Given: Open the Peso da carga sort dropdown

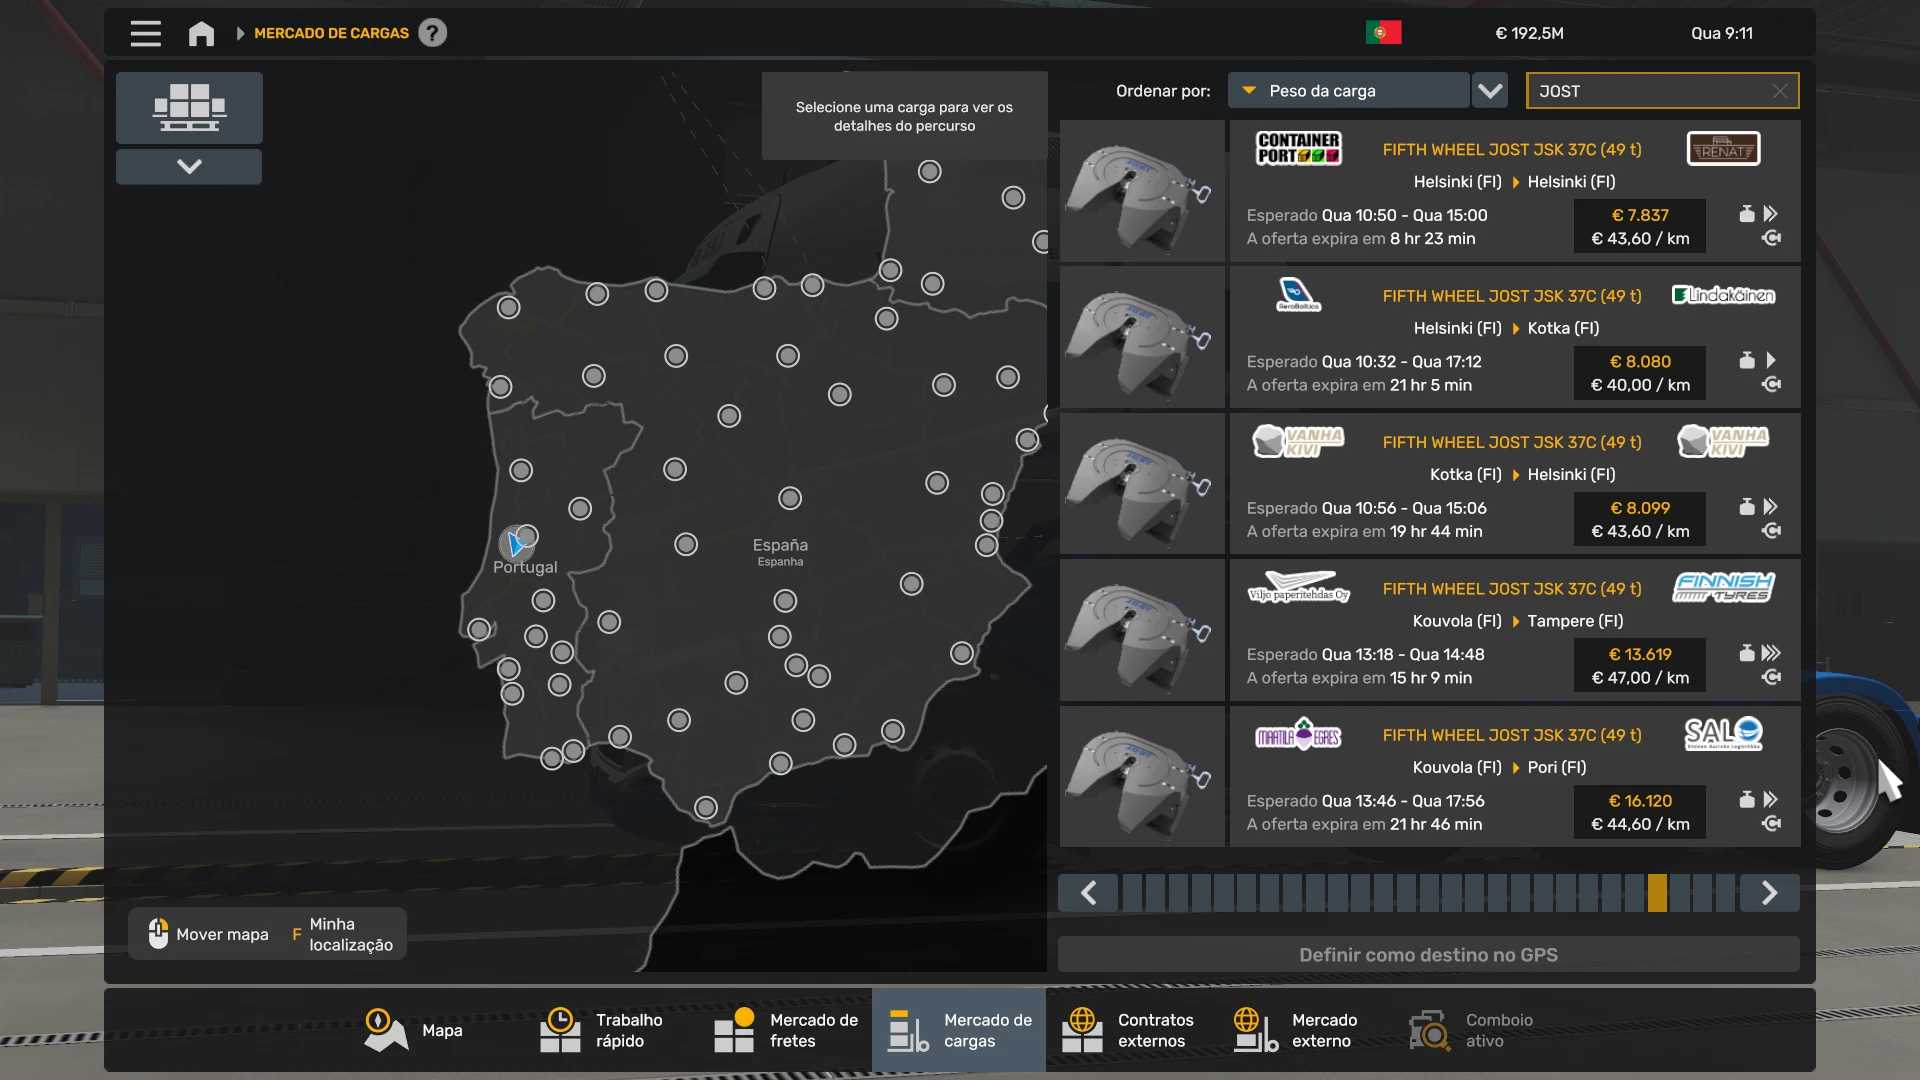Looking at the screenshot, I should tap(1348, 91).
